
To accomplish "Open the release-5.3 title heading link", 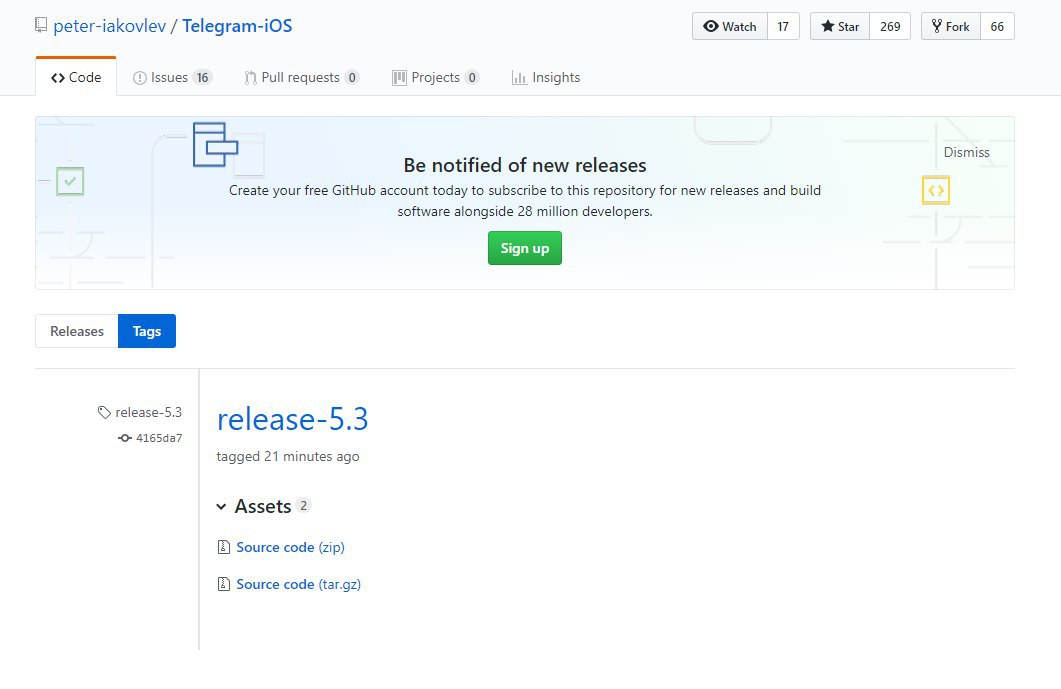I will pos(292,419).
